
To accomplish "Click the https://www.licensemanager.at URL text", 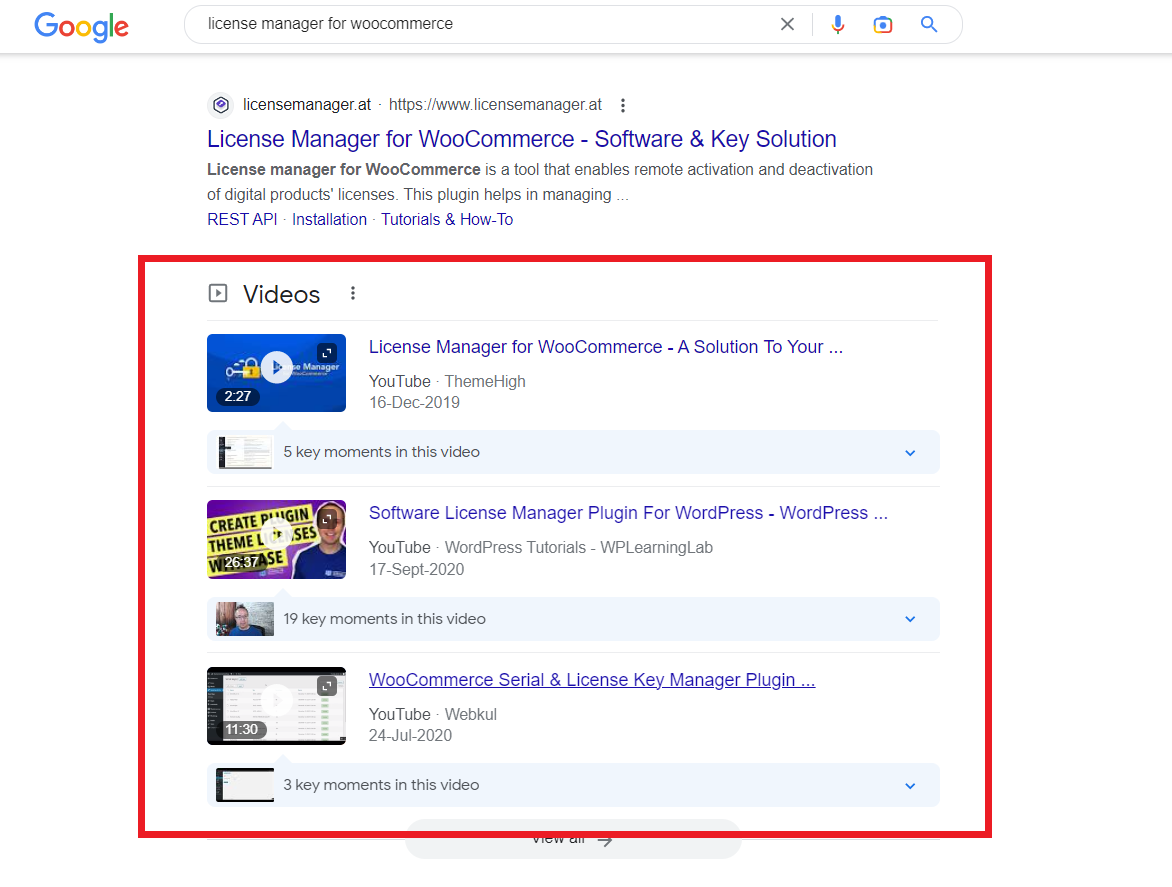I will [495, 105].
